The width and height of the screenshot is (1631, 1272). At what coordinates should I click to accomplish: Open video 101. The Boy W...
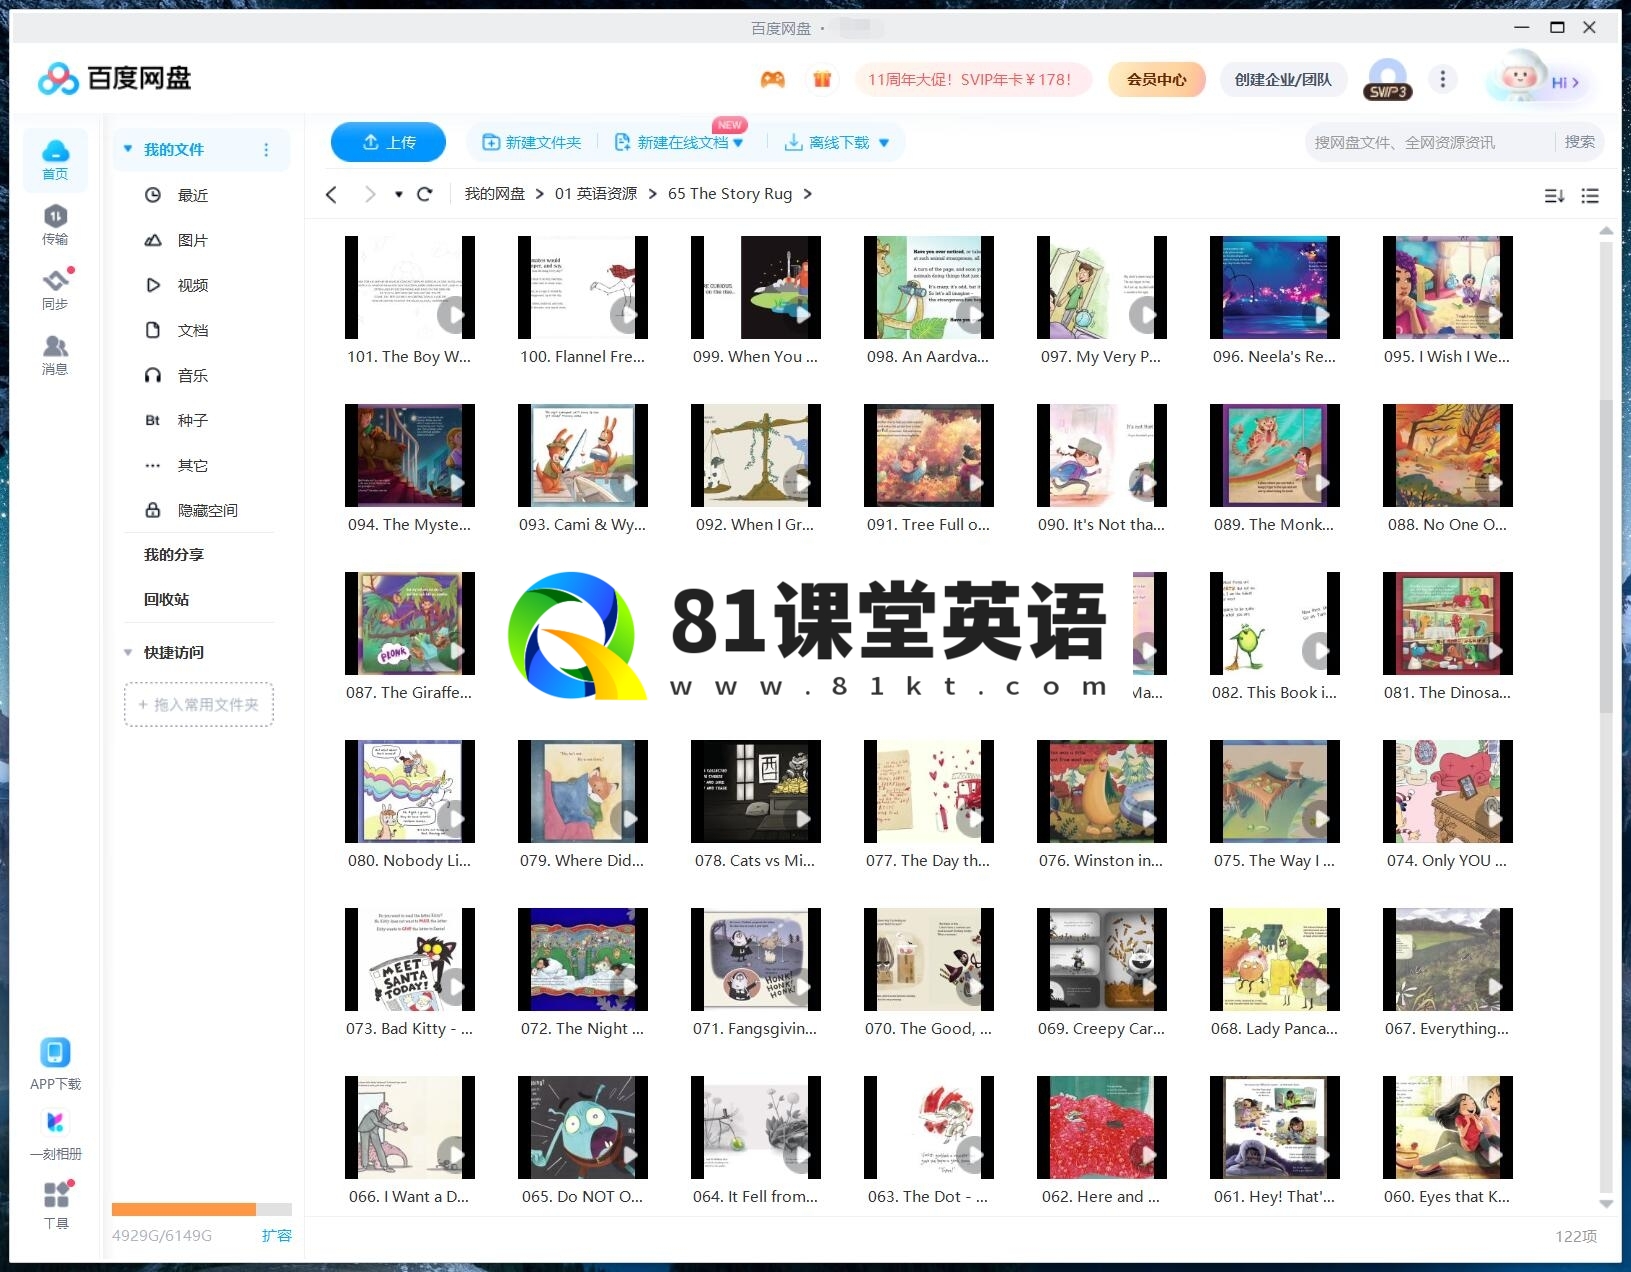coord(410,288)
